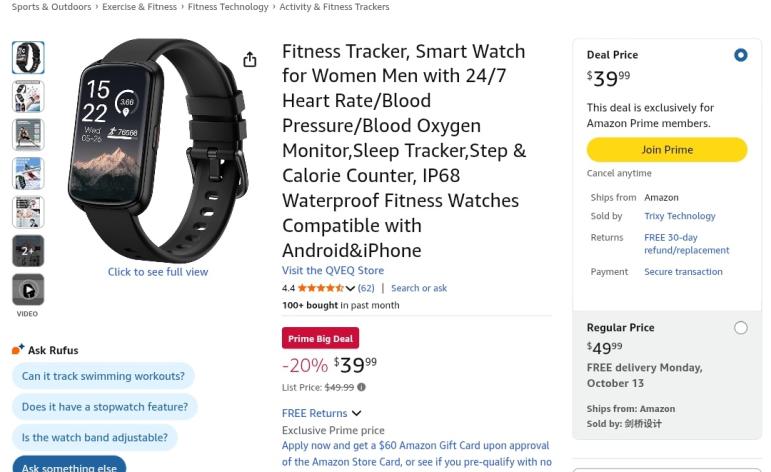Image resolution: width=771 pixels, height=472 pixels.
Task: Select the Deal Price radio button
Action: coord(740,55)
